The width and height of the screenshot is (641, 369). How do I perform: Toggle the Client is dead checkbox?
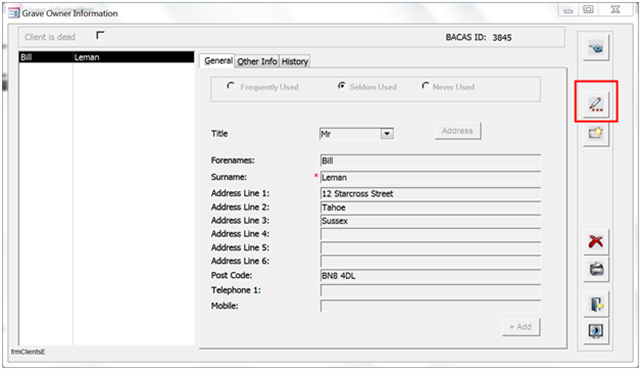pos(100,36)
